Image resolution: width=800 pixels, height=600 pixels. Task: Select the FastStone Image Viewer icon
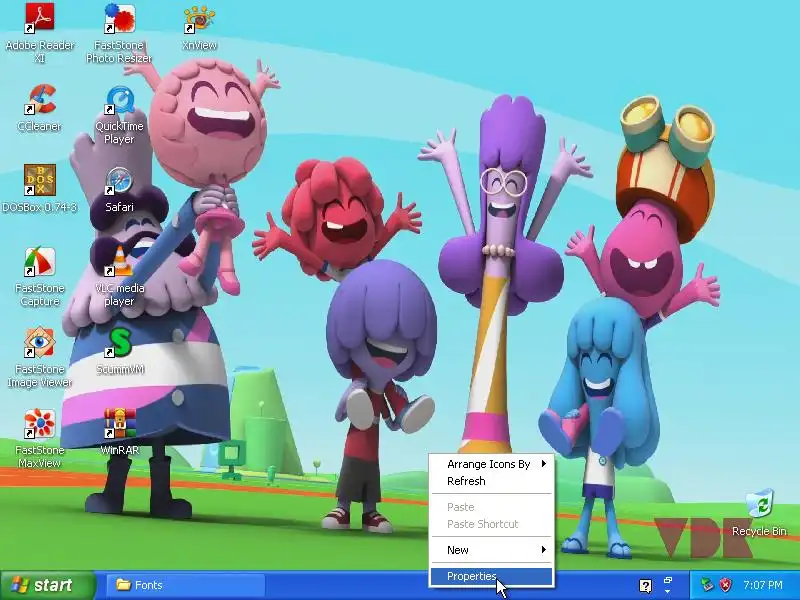tap(40, 342)
